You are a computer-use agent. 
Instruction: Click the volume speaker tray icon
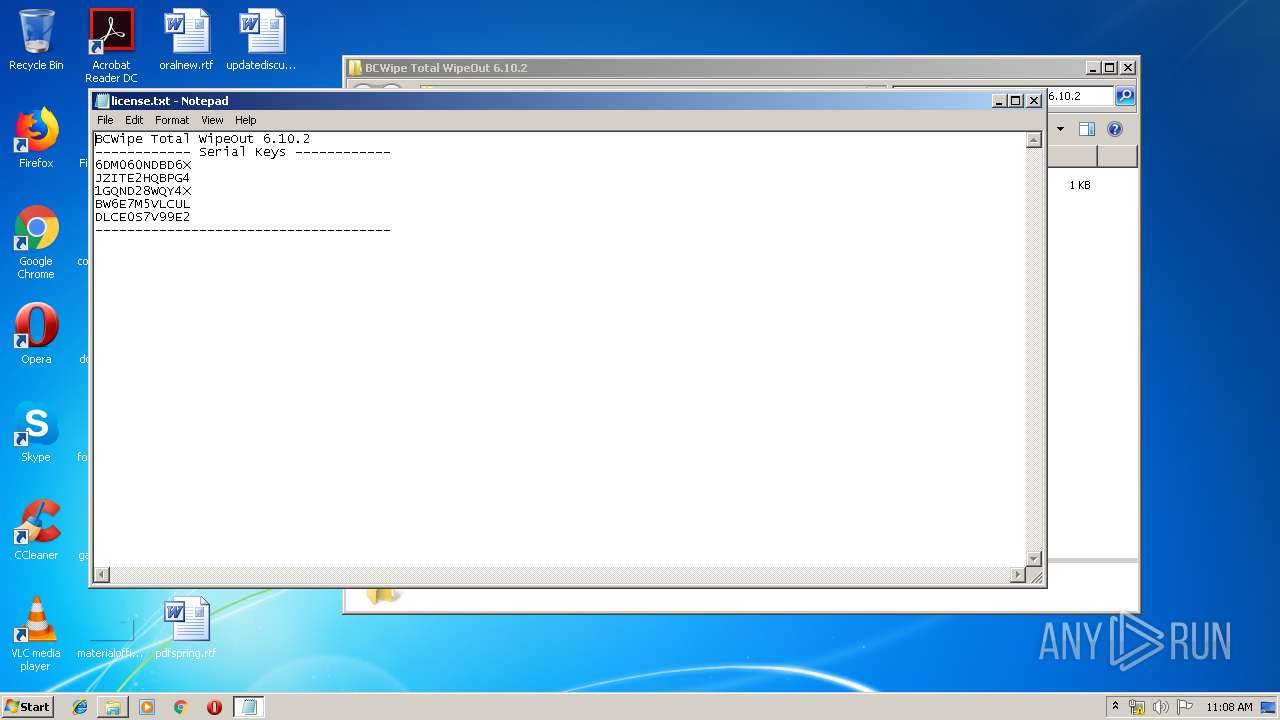pyautogui.click(x=1161, y=707)
